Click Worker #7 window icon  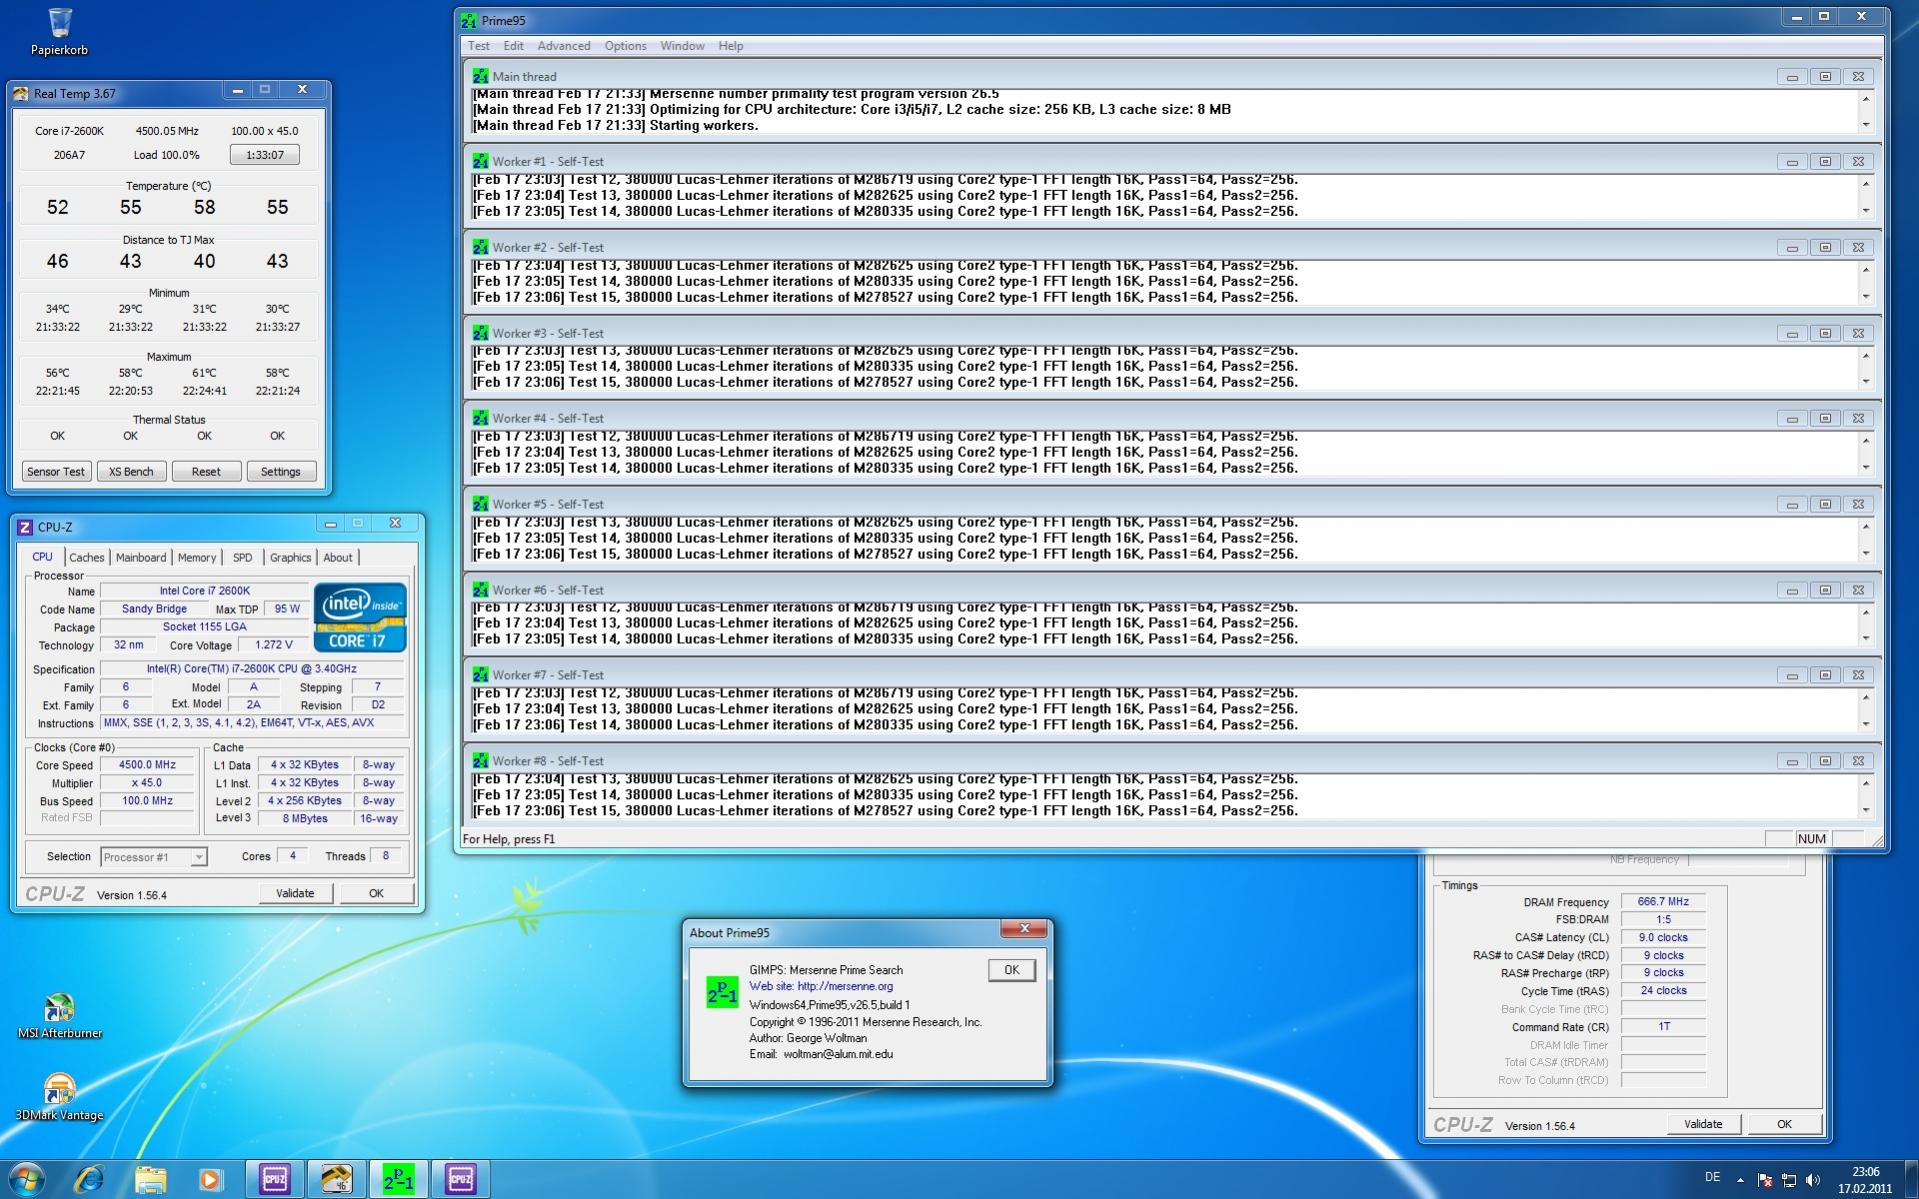tap(481, 675)
